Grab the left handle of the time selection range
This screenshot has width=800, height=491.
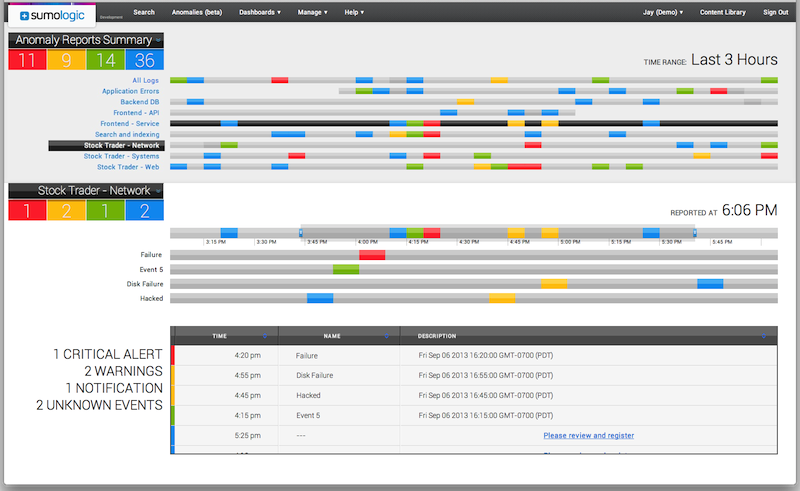click(301, 233)
